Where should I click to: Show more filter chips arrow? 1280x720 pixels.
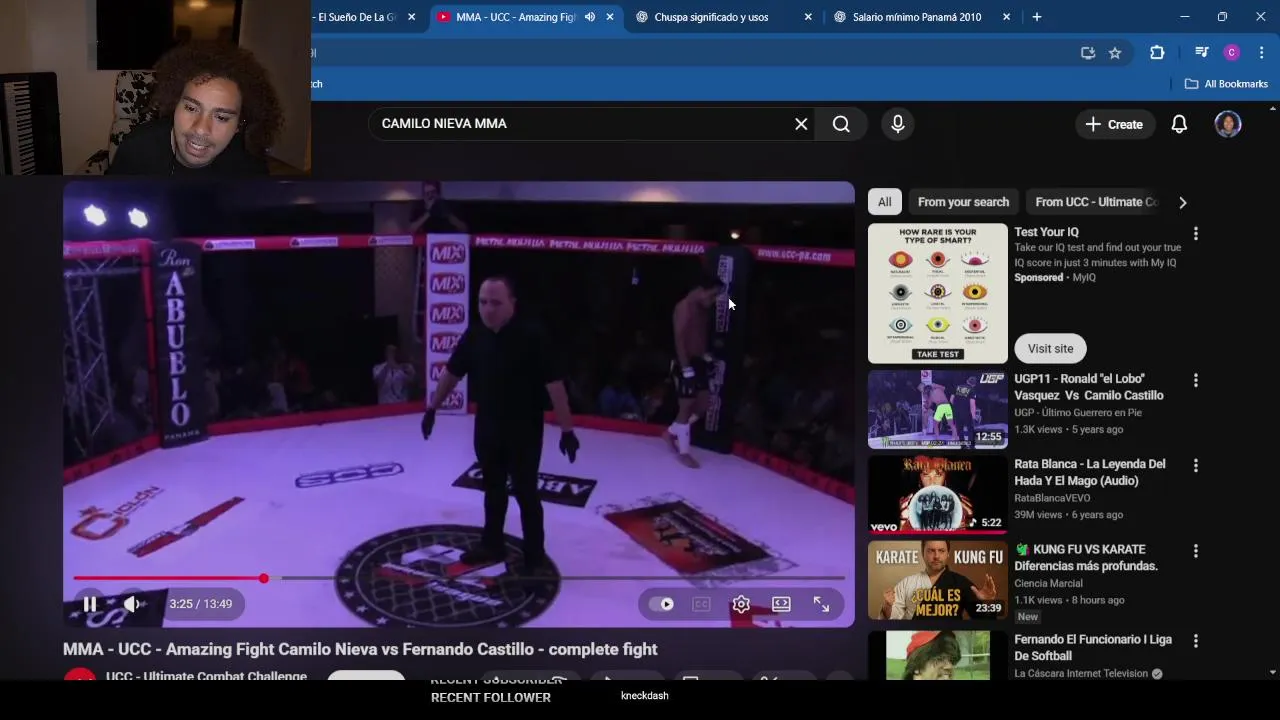pyautogui.click(x=1182, y=202)
